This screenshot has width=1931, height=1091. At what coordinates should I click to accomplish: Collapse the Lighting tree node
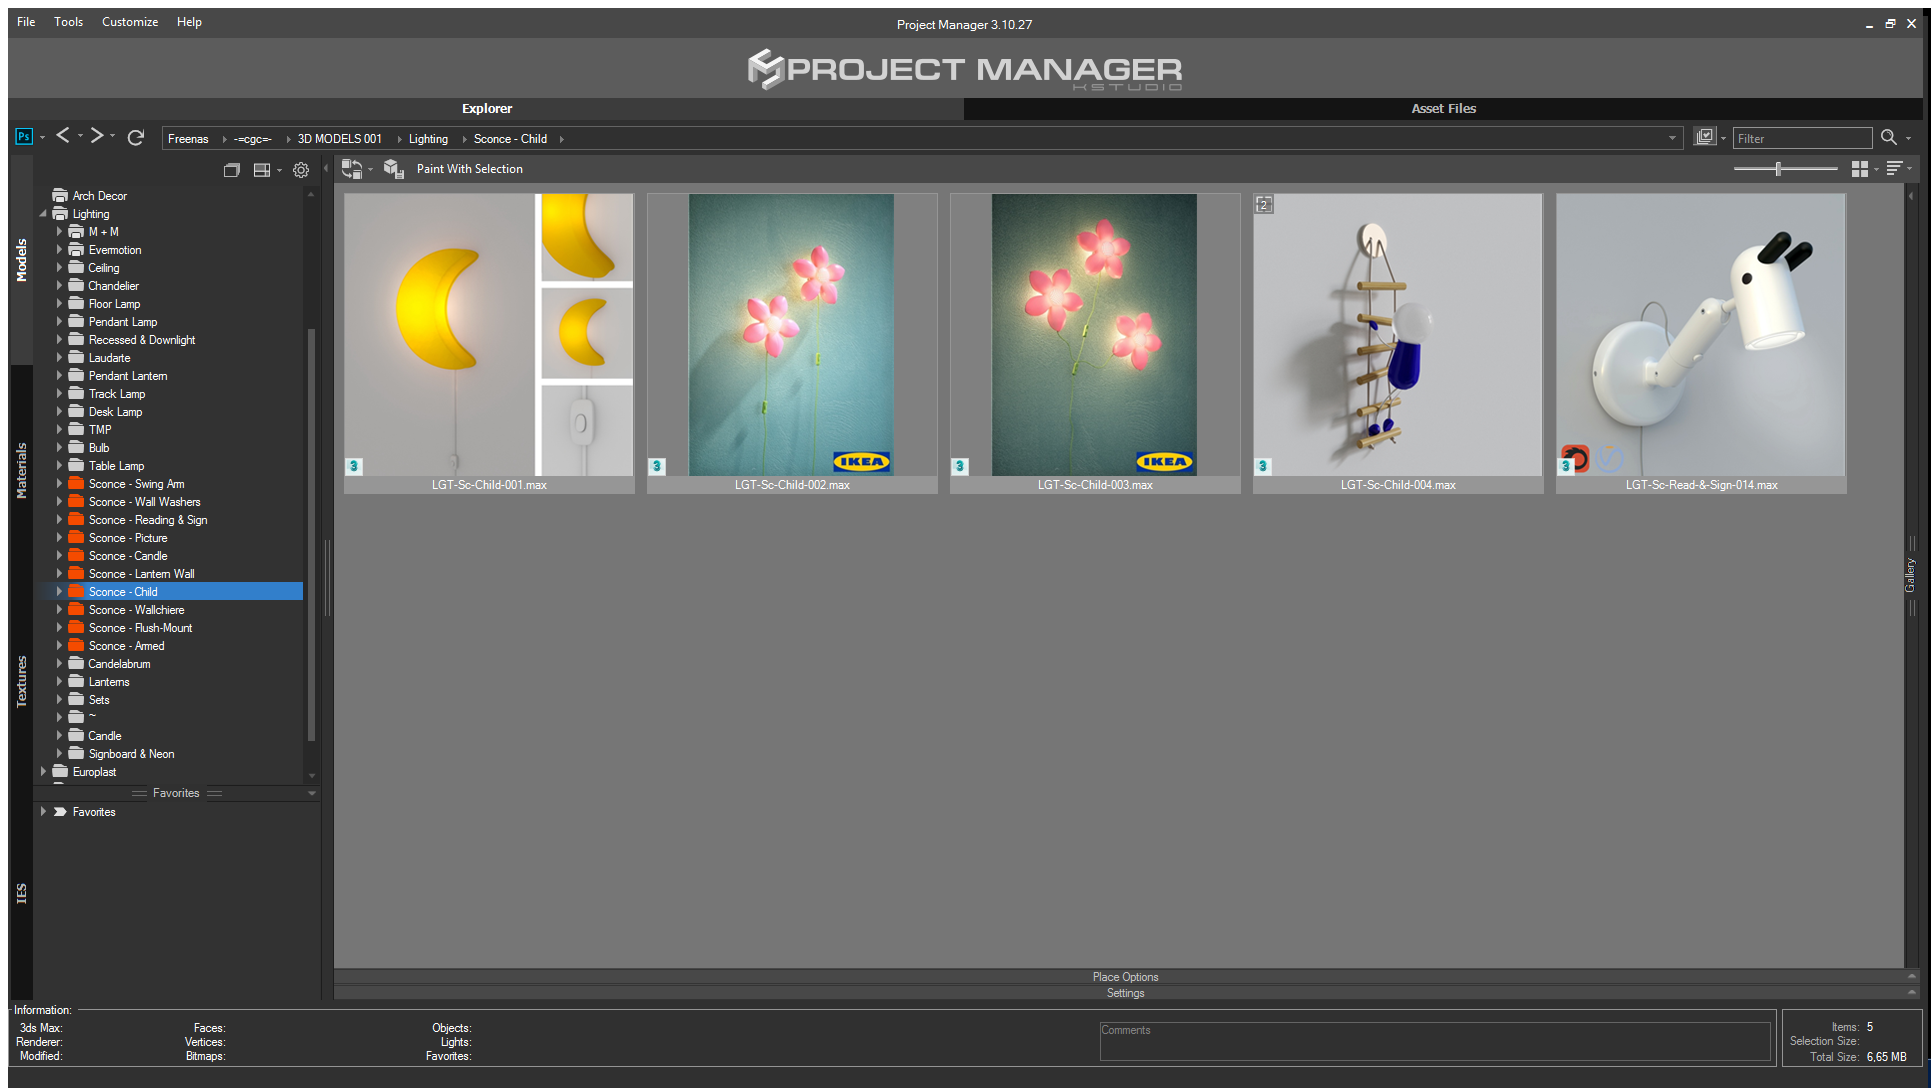(x=43, y=214)
